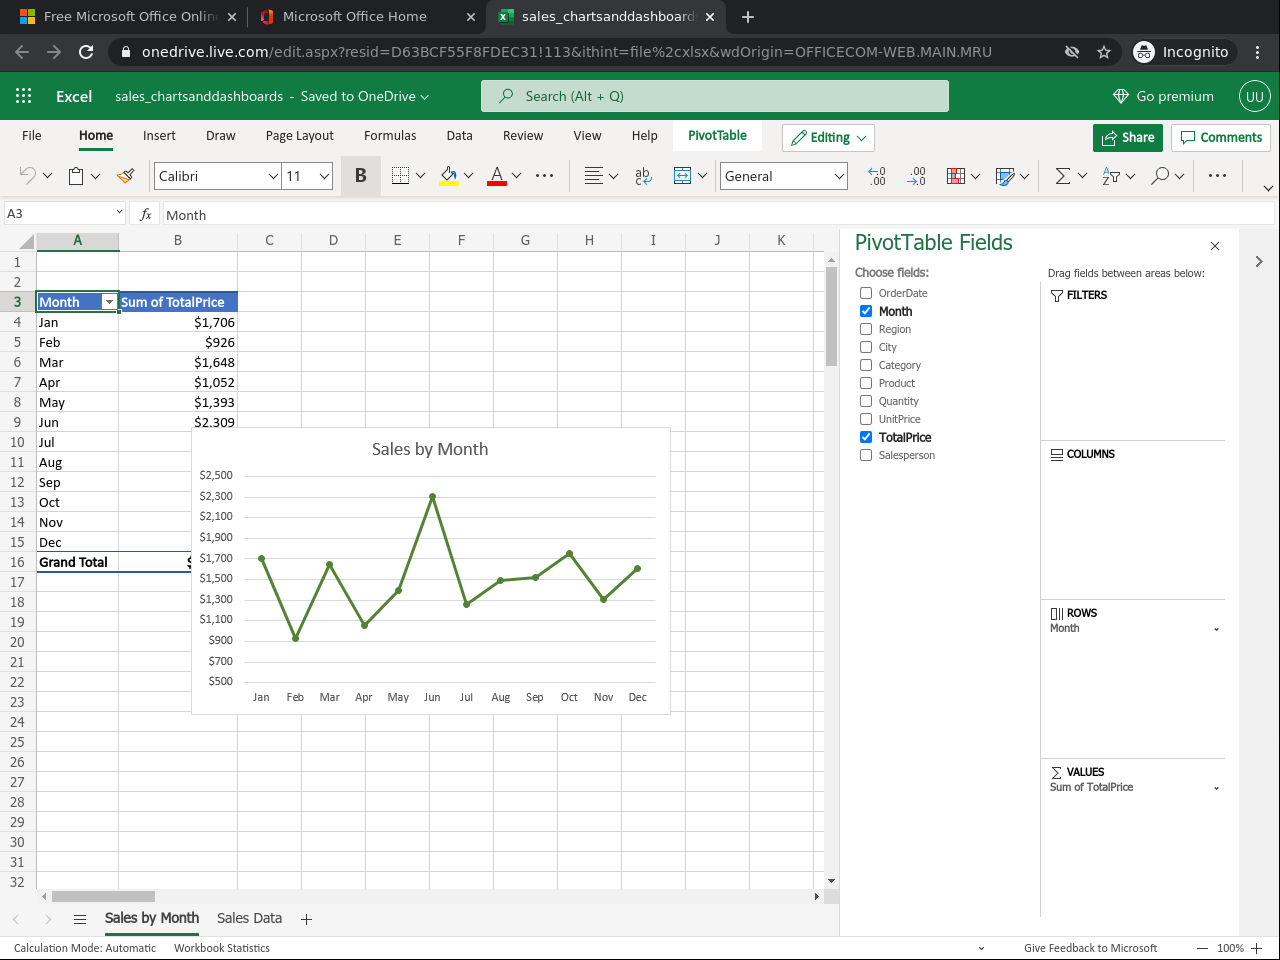The image size is (1280, 960).
Task: Open the Office app launcher grid
Action: point(24,96)
